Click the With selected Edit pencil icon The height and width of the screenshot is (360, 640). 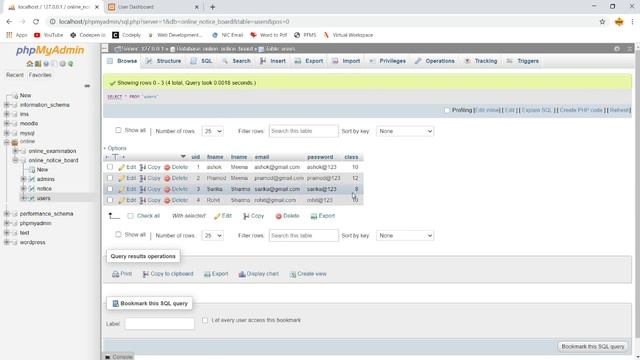click(x=217, y=216)
